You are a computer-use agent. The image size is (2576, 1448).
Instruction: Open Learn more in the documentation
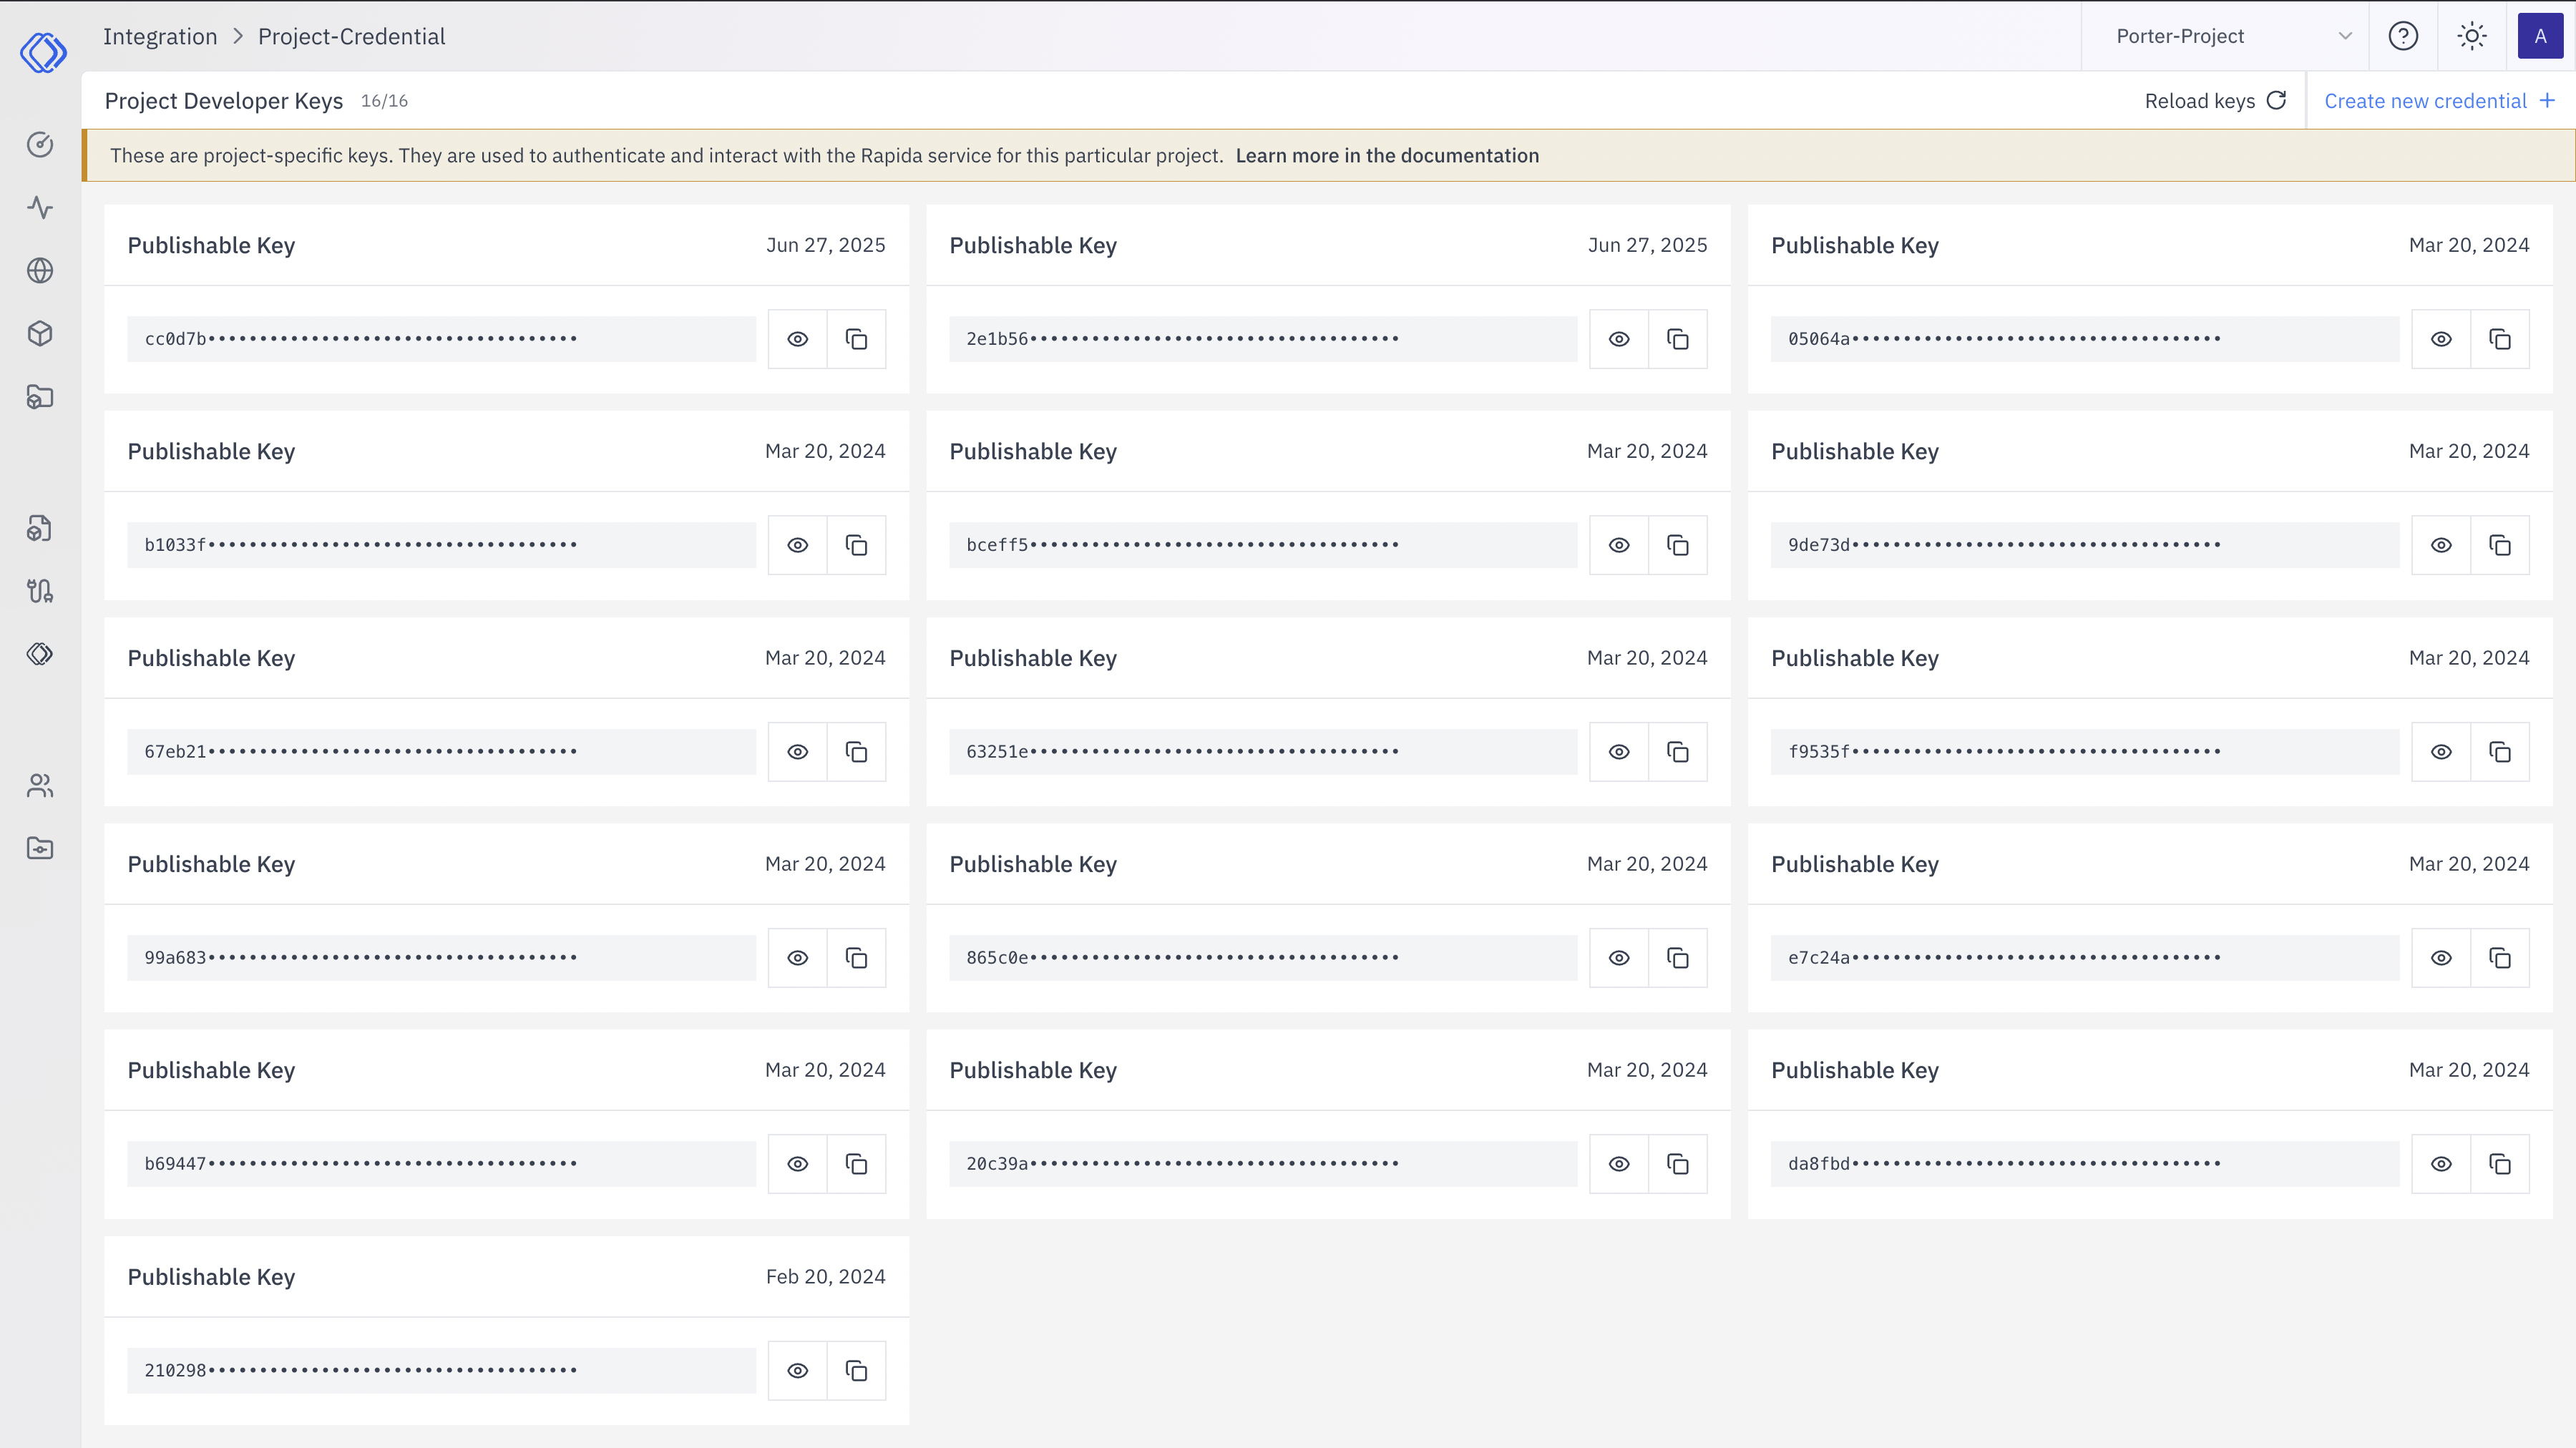[x=1387, y=155]
